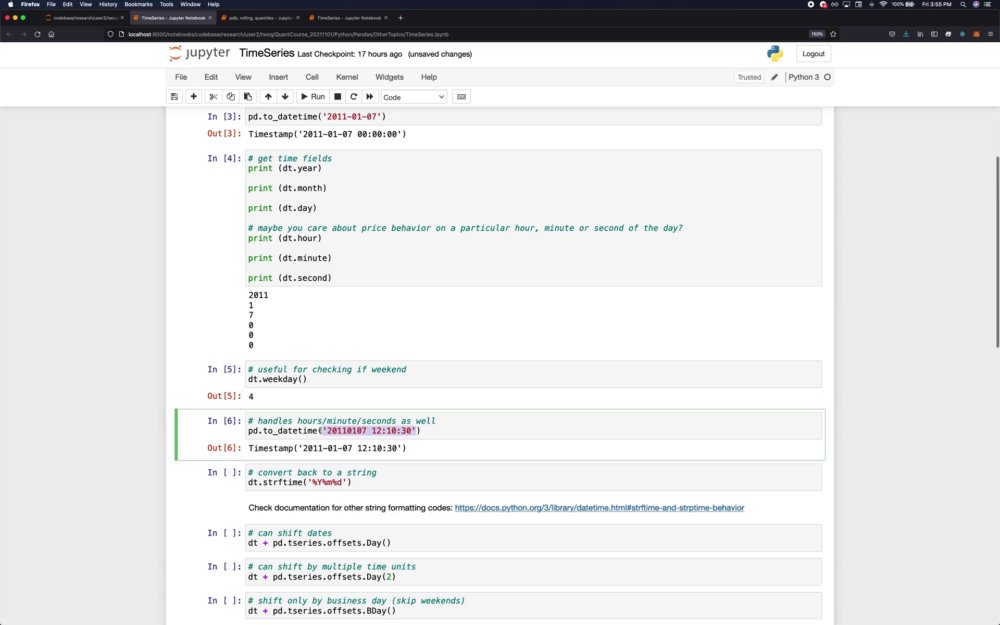Image resolution: width=1000 pixels, height=625 pixels.
Task: Open a new browser tab with plus
Action: [x=401, y=18]
